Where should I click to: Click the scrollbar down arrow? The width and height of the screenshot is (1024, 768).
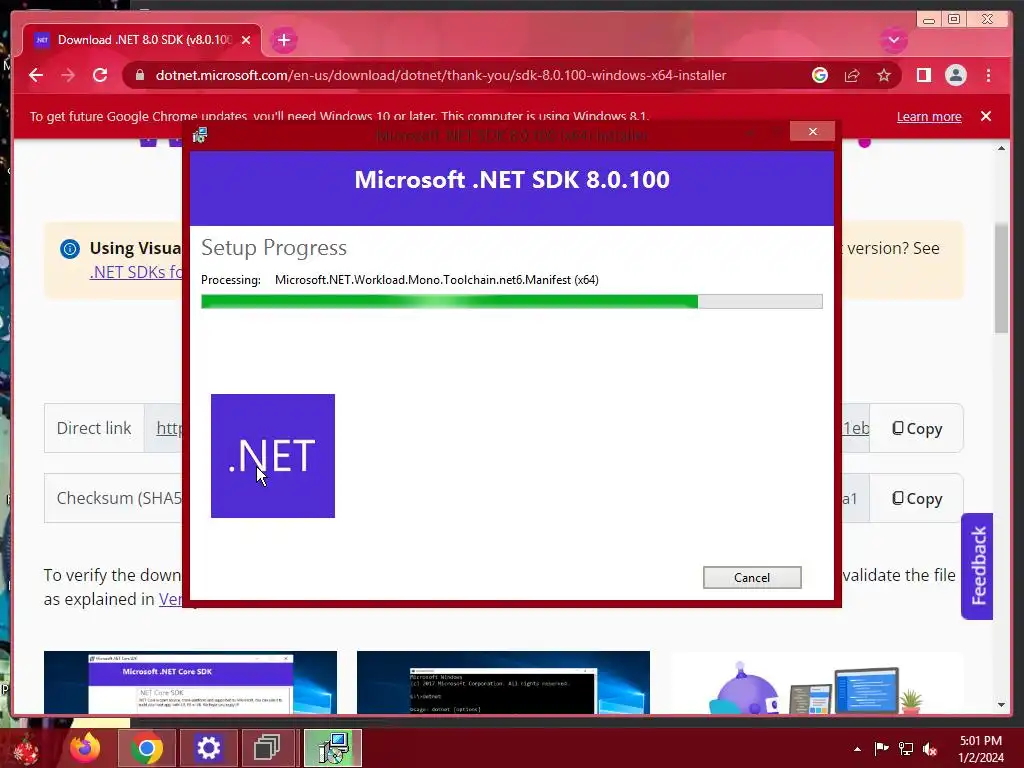(x=1002, y=705)
